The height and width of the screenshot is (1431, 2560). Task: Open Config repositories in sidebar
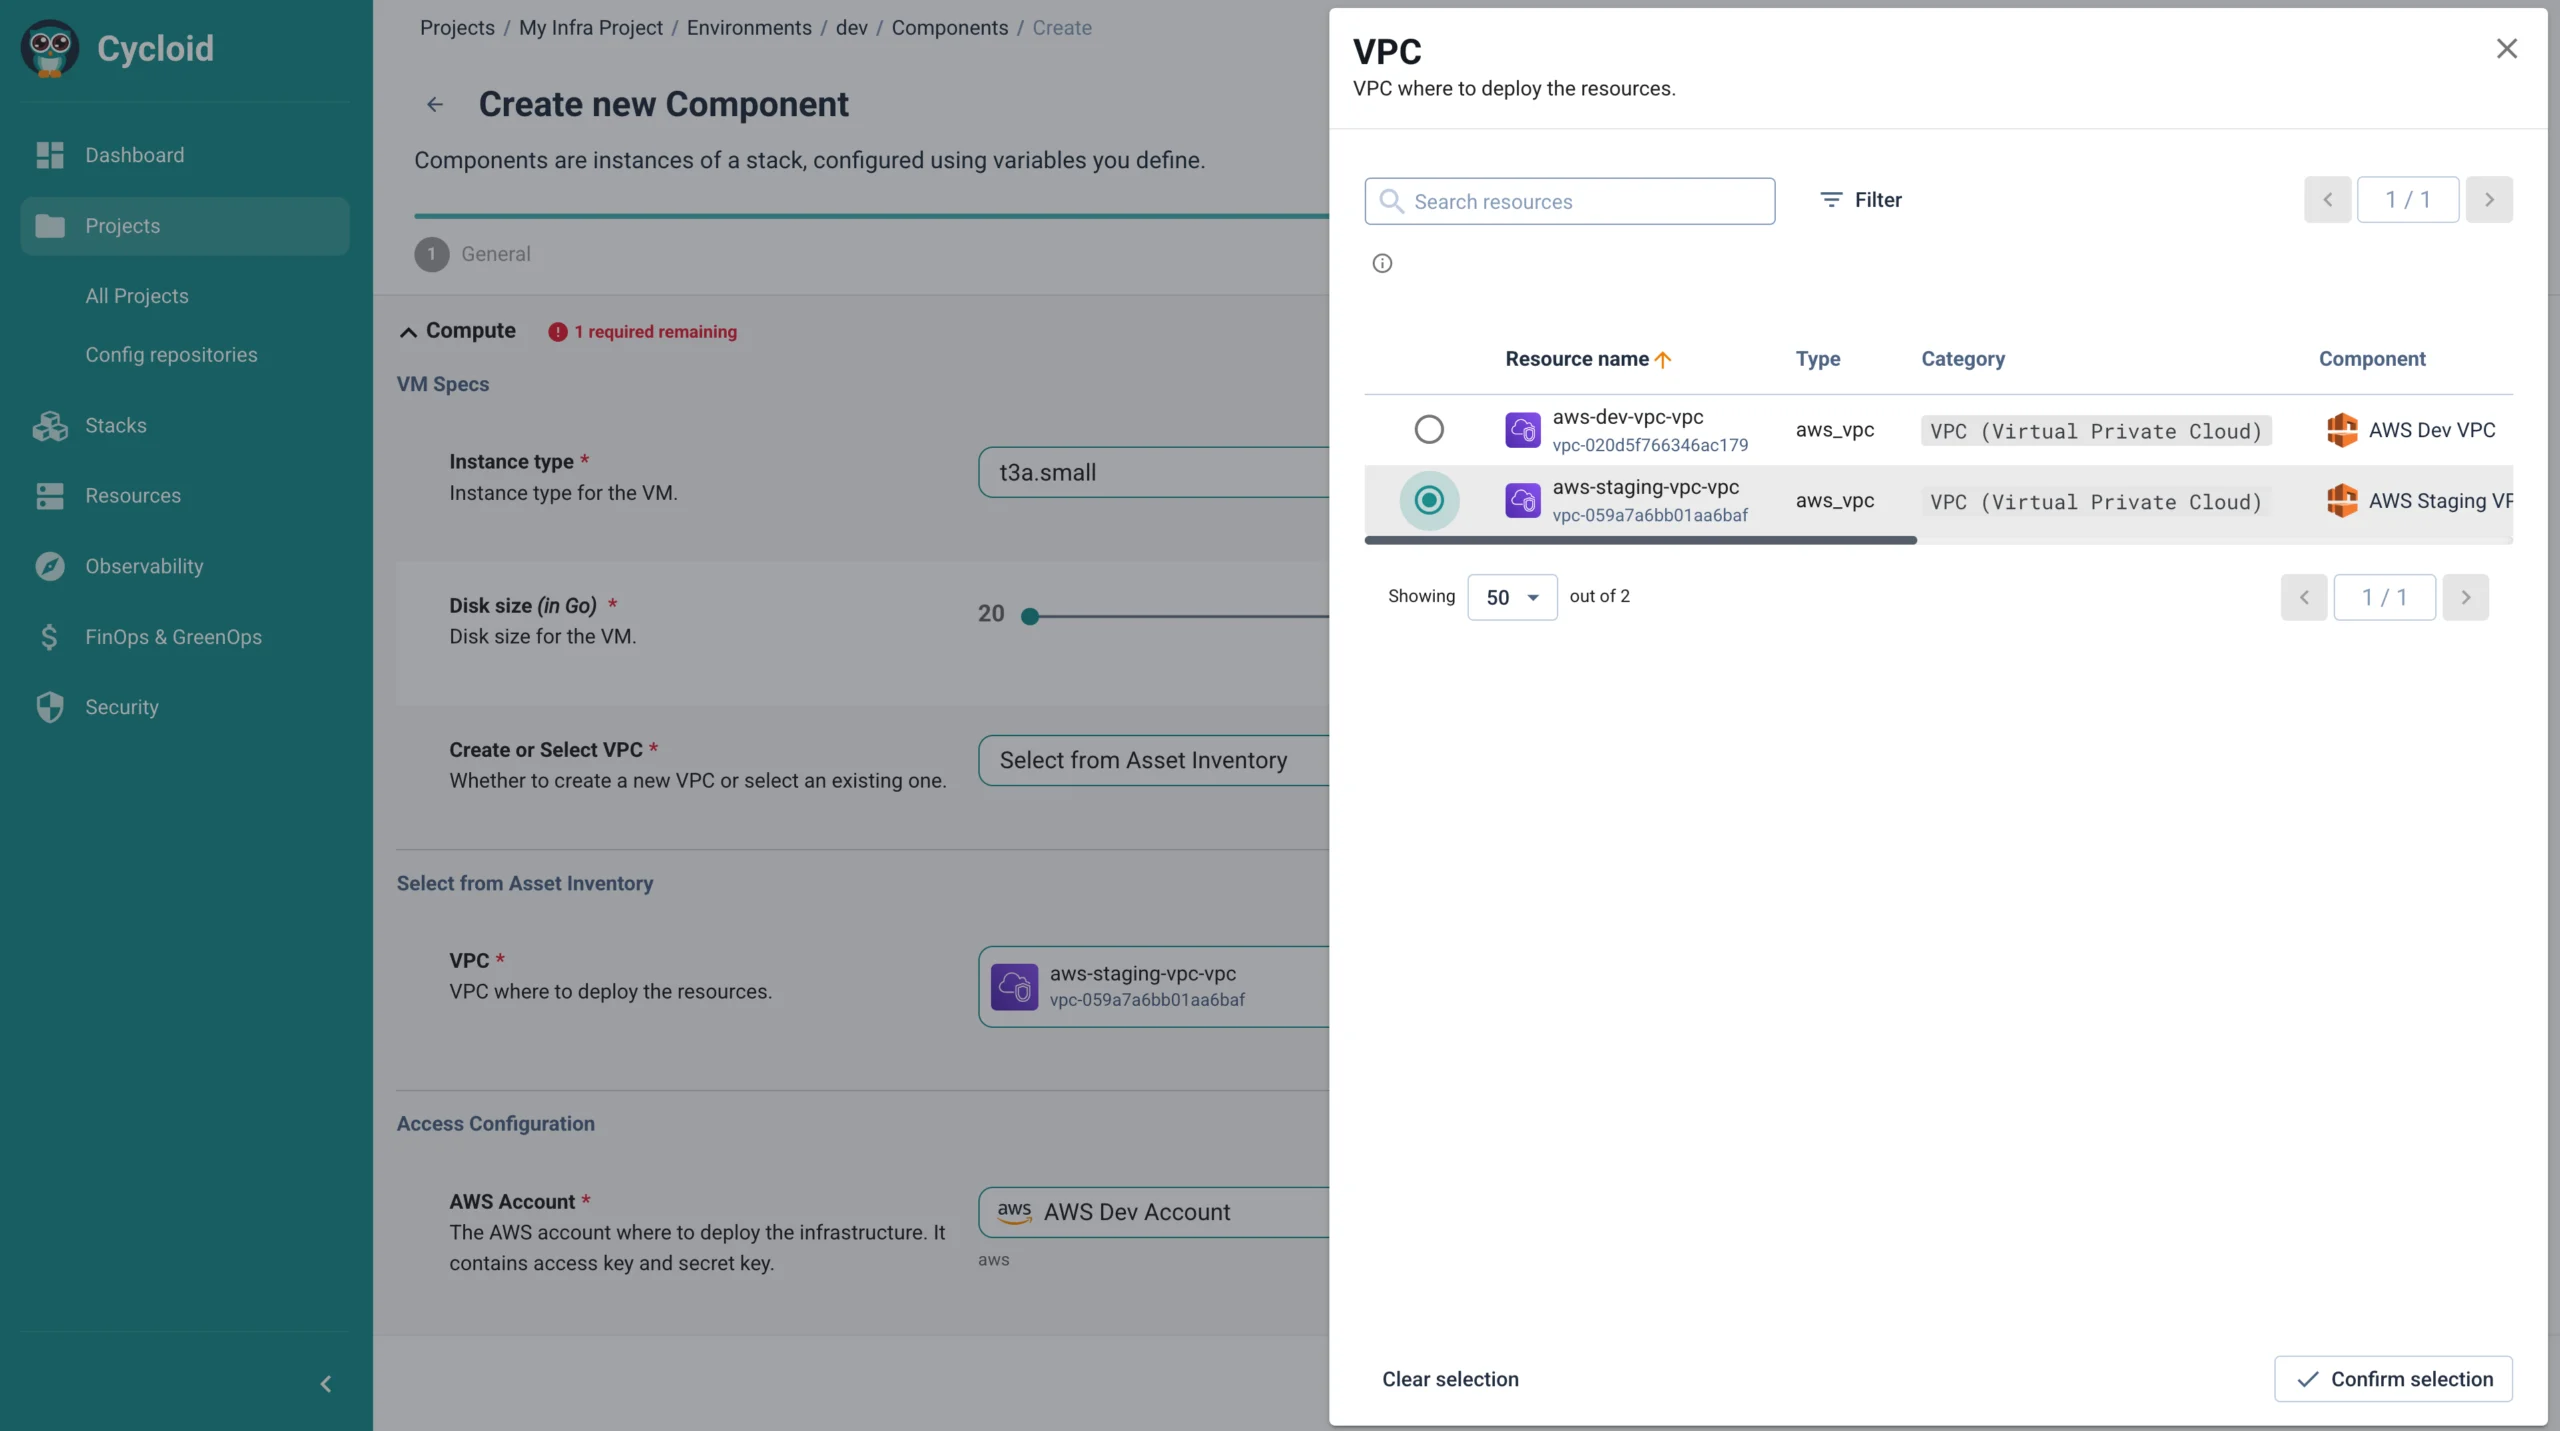(171, 355)
